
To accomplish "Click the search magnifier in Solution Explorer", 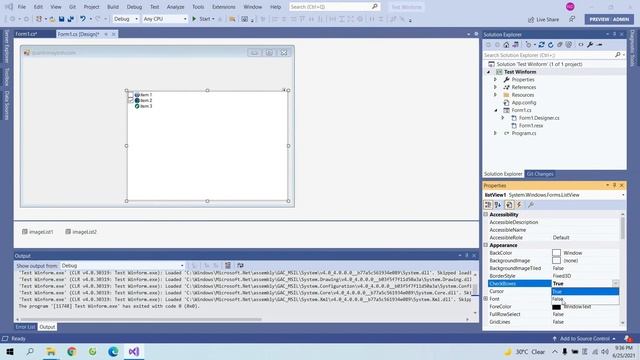I will pyautogui.click(x=618, y=55).
